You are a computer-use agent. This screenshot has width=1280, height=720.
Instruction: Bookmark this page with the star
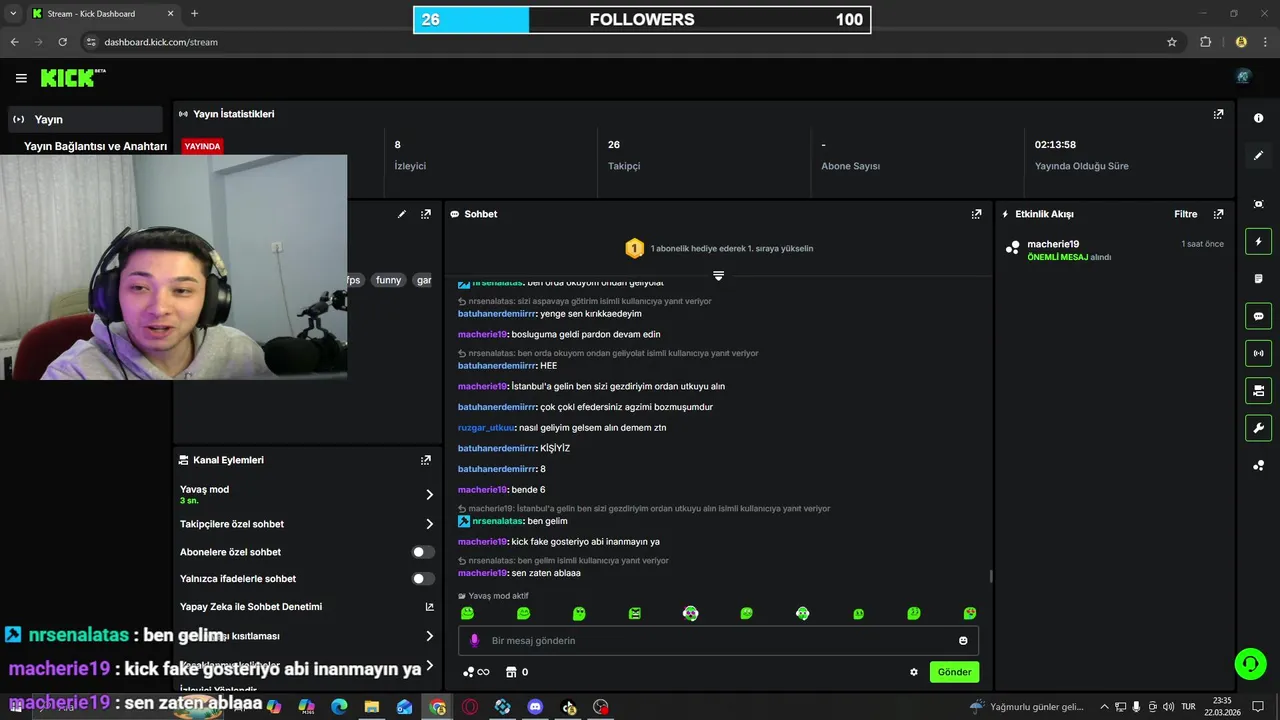point(1172,42)
